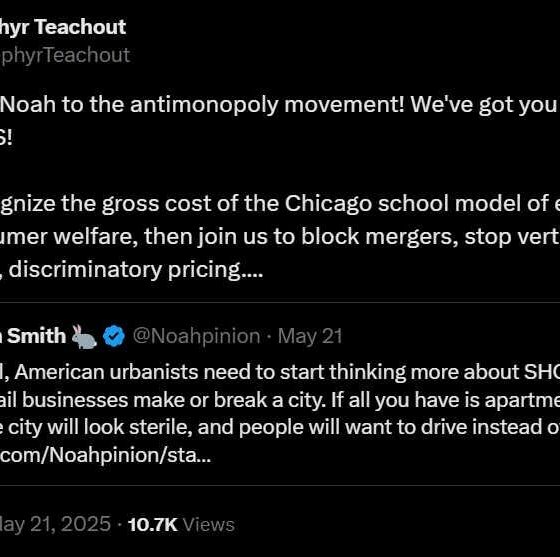Click the blue verified badge icon

pyautogui.click(x=114, y=336)
